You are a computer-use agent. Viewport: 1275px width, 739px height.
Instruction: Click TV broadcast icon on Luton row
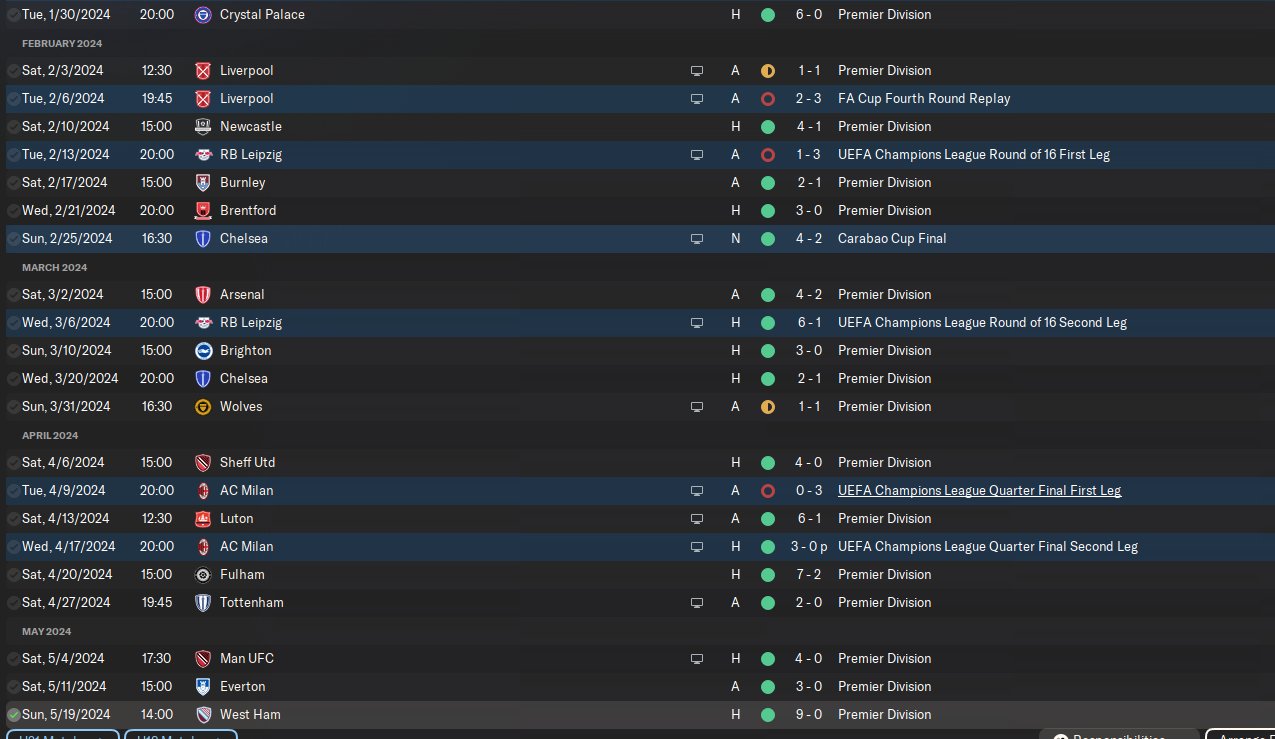(x=697, y=519)
